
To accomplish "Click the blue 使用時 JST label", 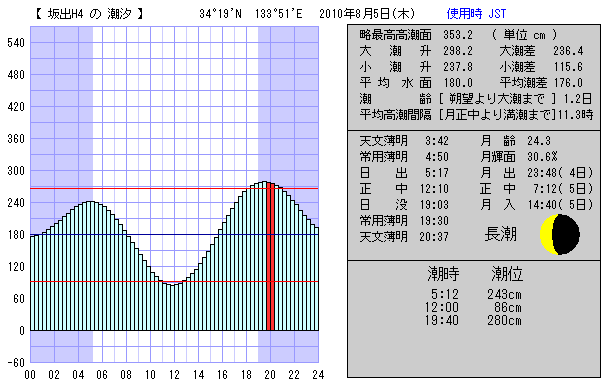I will tap(476, 14).
